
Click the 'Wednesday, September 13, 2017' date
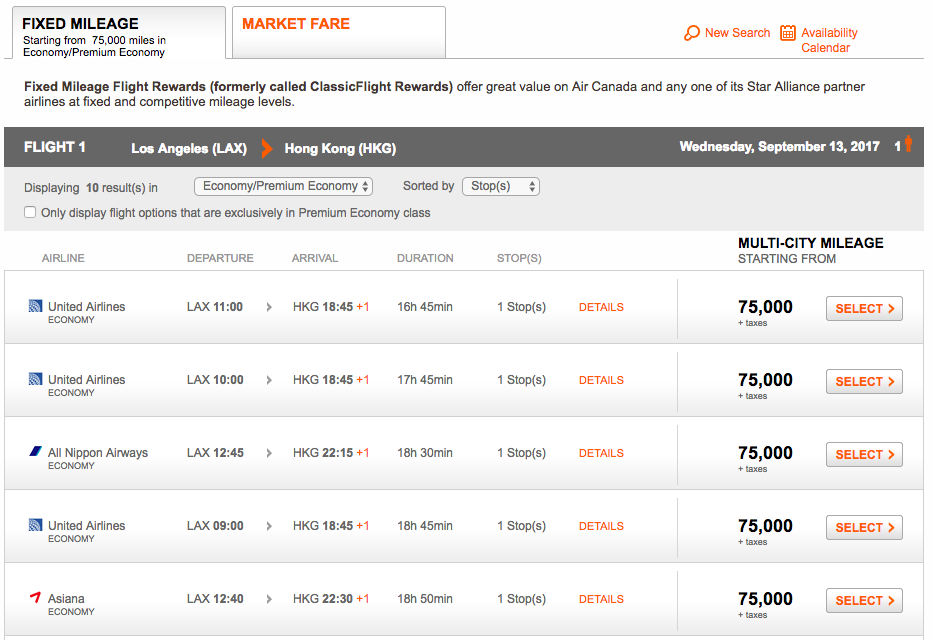pos(779,146)
